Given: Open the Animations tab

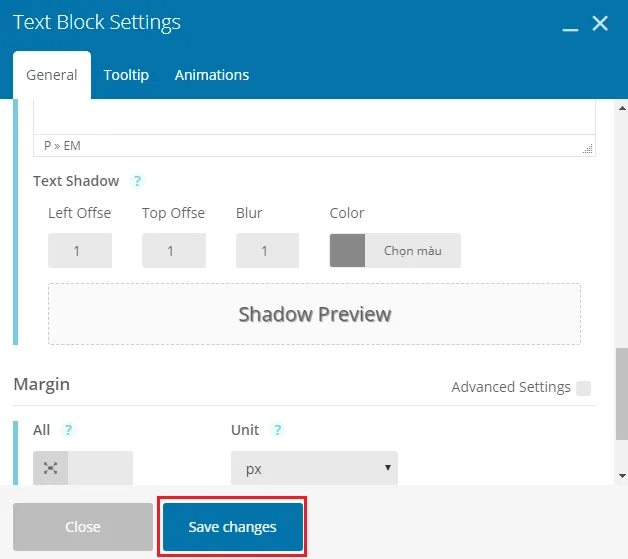Looking at the screenshot, I should [212, 75].
